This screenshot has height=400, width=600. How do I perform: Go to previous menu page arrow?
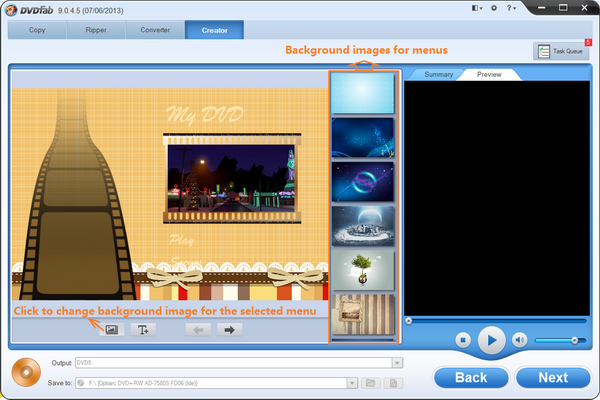[198, 330]
